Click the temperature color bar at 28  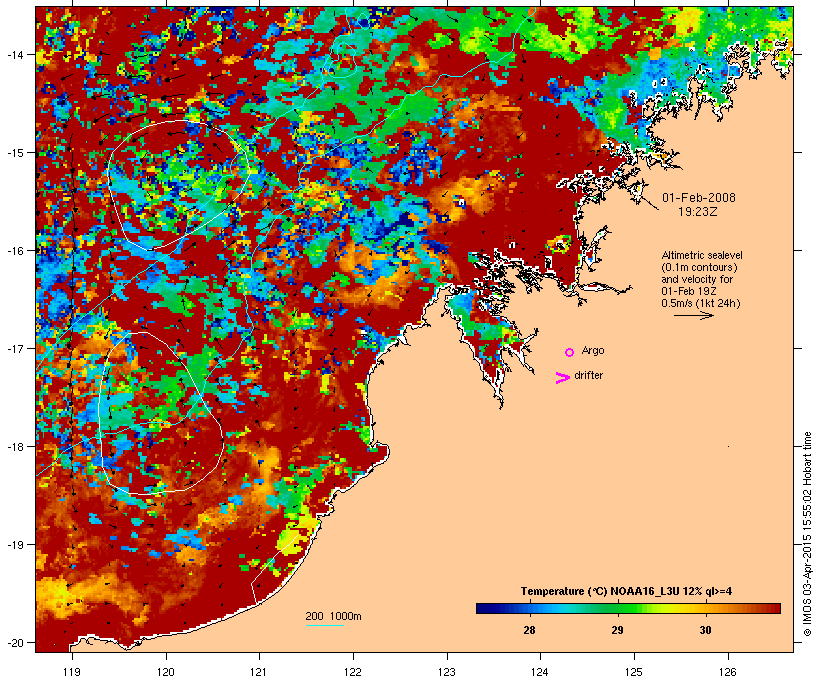529,608
